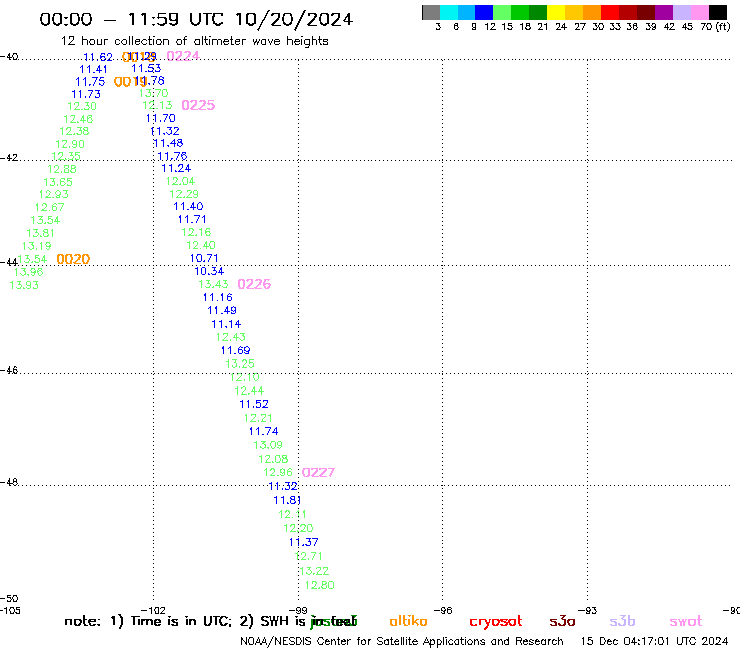The image size is (740, 650).
Task: Click the gray swatch in the color scale
Action: coord(431,12)
